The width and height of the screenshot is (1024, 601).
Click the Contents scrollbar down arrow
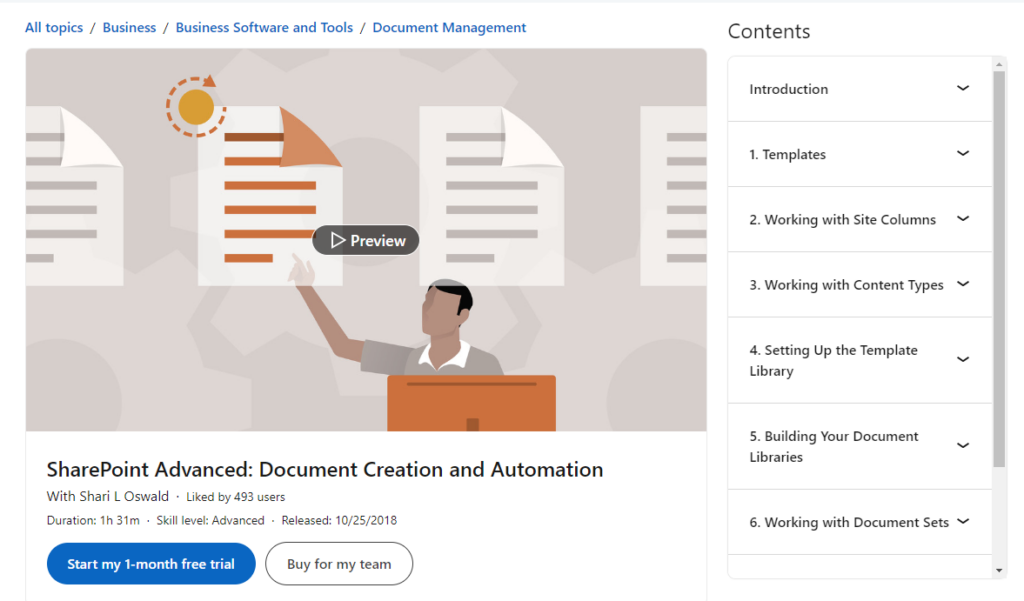tap(999, 570)
